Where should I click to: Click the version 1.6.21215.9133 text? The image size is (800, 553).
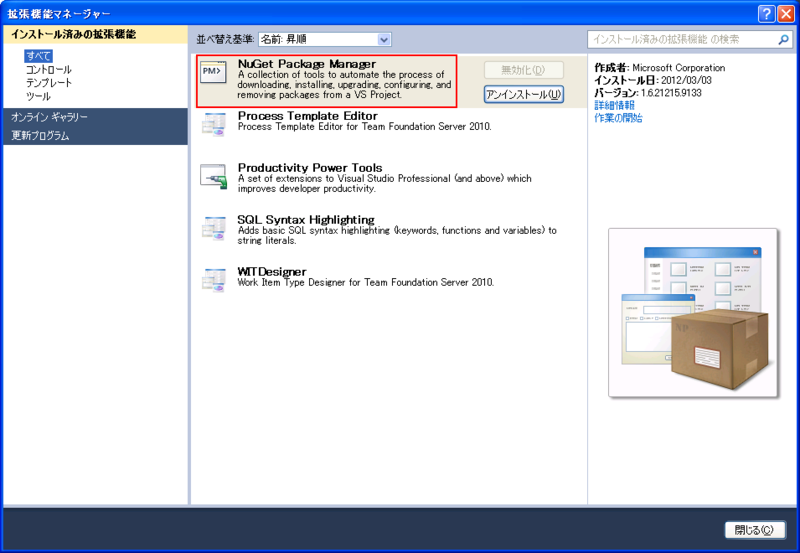pos(671,93)
